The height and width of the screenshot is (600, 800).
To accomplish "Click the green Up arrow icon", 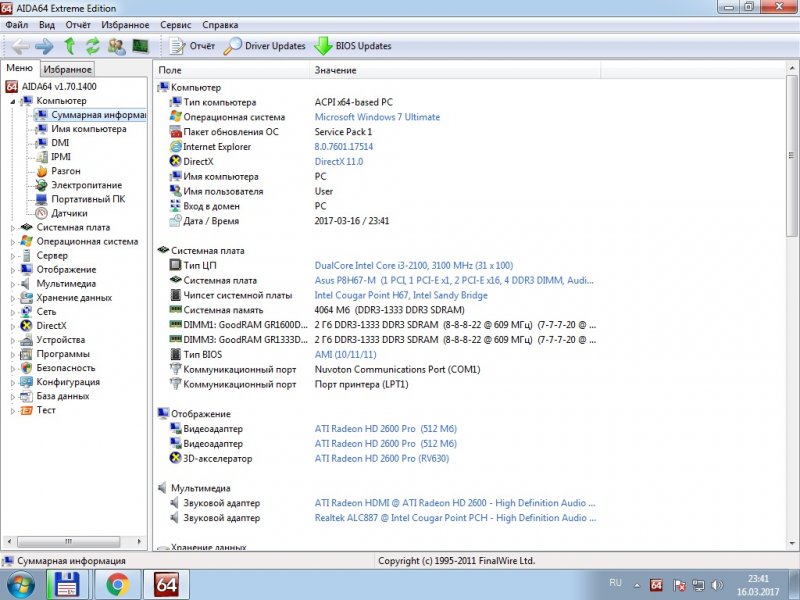I will tap(70, 46).
